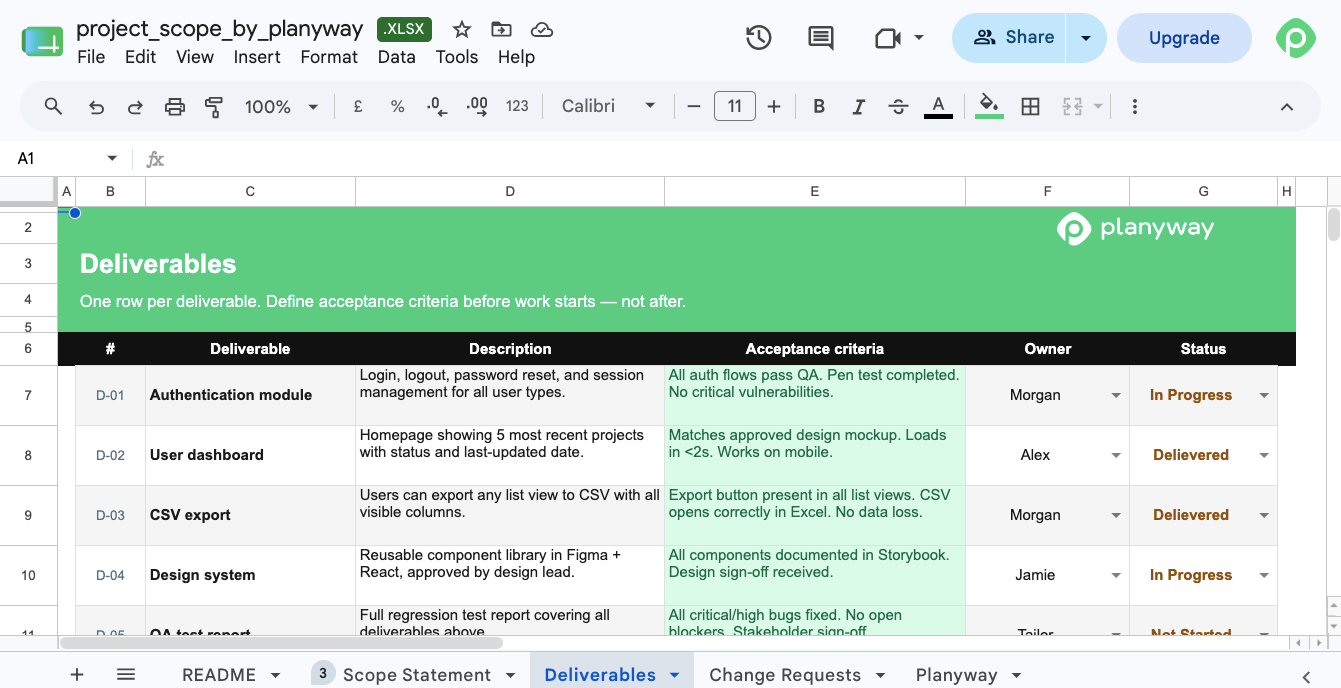Viewport: 1341px width, 688px height.
Task: Undo the last action
Action: click(x=96, y=106)
